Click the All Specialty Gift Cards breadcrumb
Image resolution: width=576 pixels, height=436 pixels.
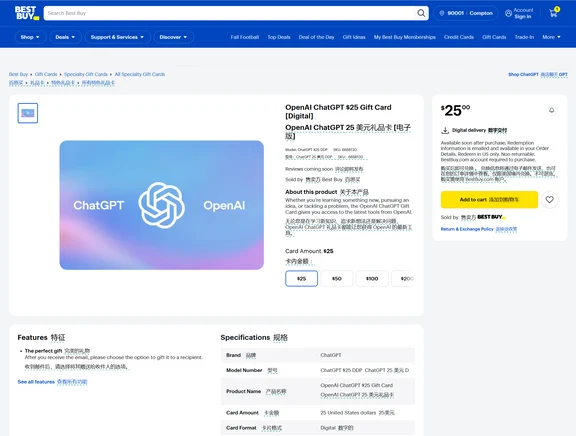(x=140, y=74)
